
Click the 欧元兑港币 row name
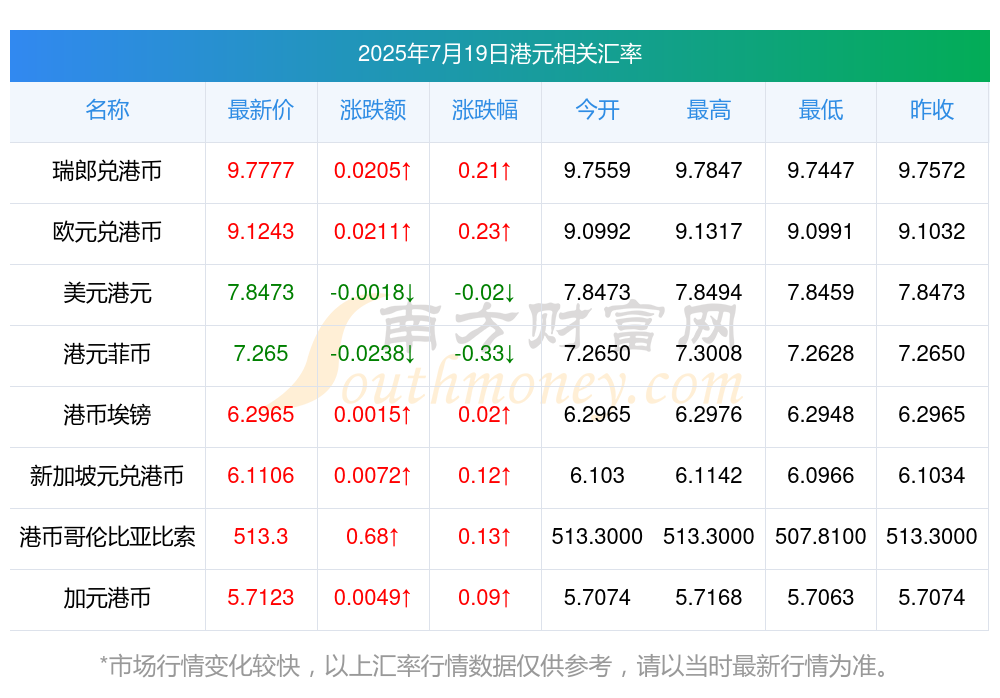pos(107,232)
